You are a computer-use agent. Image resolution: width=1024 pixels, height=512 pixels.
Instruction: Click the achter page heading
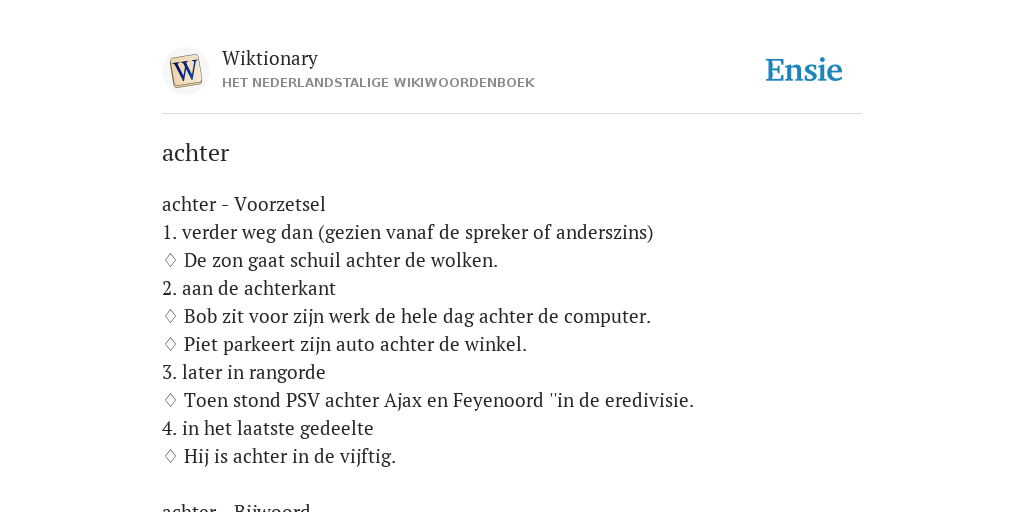point(195,153)
